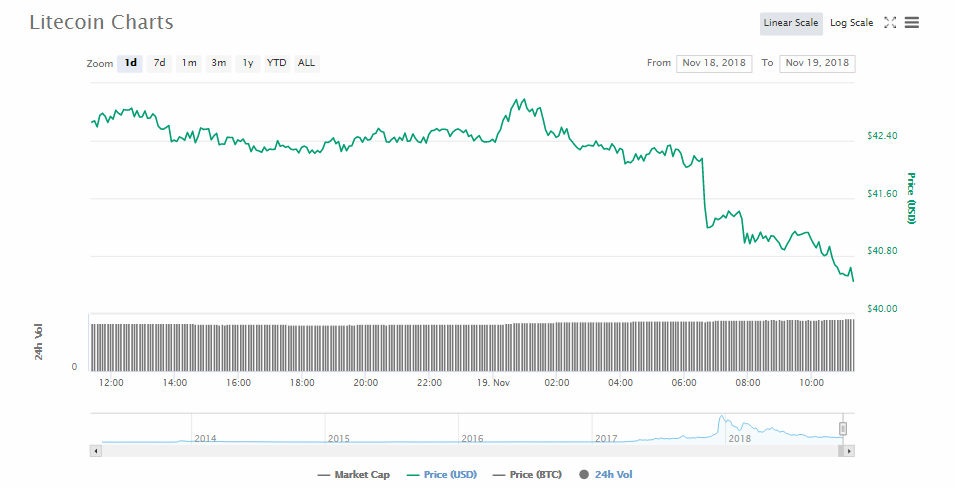The width and height of the screenshot is (955, 488).
Task: Click 2018 label in navigator timeline
Action: click(x=739, y=439)
